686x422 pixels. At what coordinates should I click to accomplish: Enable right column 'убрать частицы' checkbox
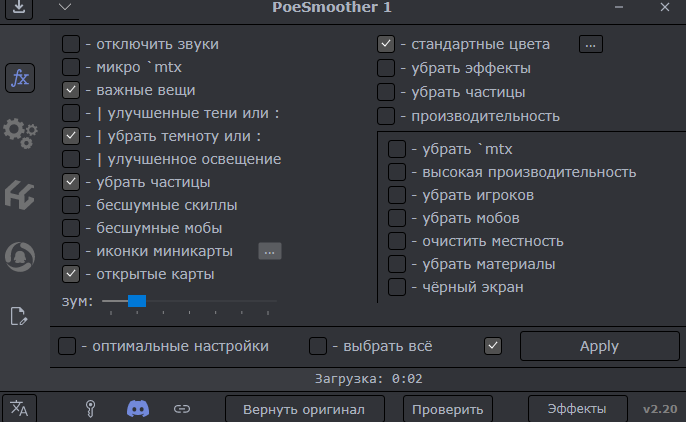386,92
